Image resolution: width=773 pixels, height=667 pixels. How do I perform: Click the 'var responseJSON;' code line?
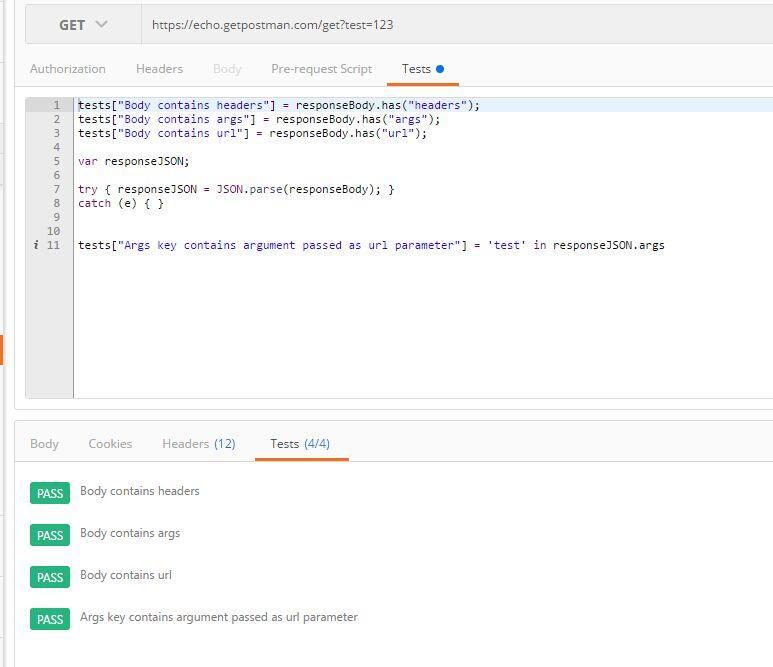pos(133,161)
